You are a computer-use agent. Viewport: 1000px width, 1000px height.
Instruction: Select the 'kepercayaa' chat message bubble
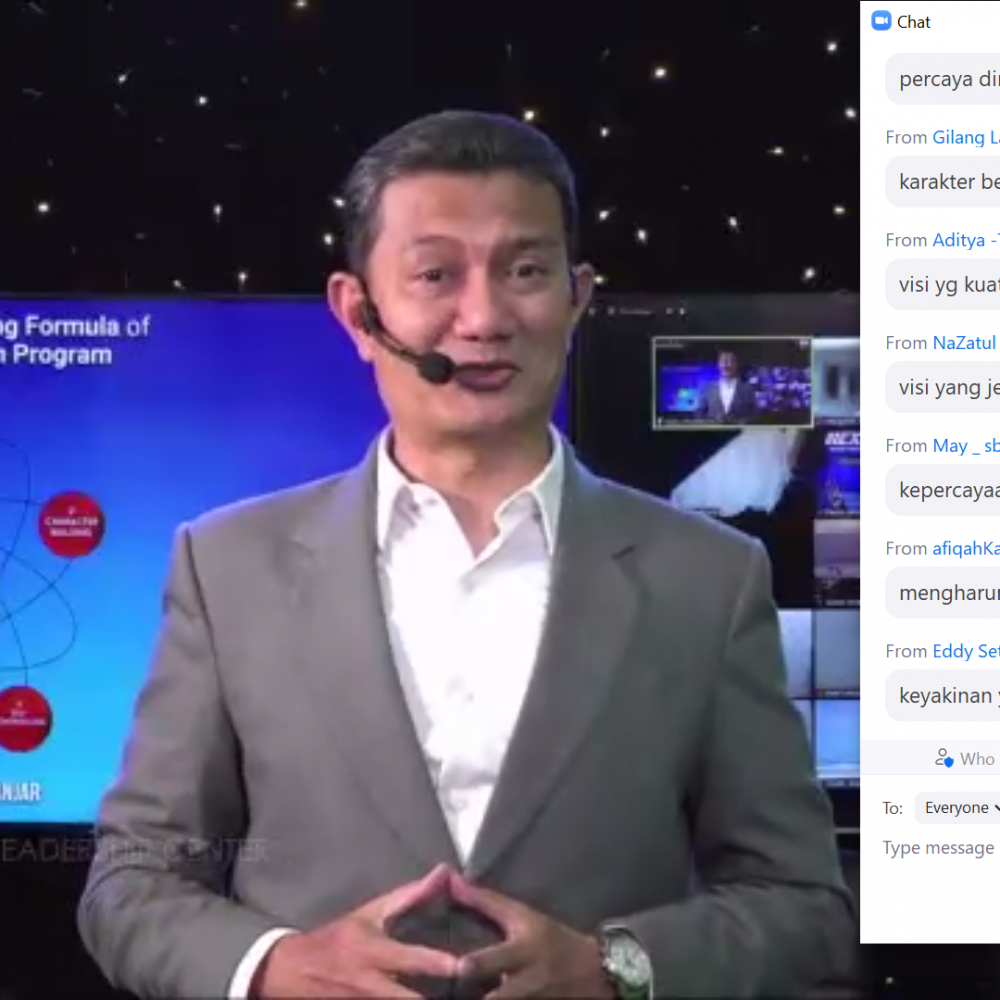[x=943, y=491]
